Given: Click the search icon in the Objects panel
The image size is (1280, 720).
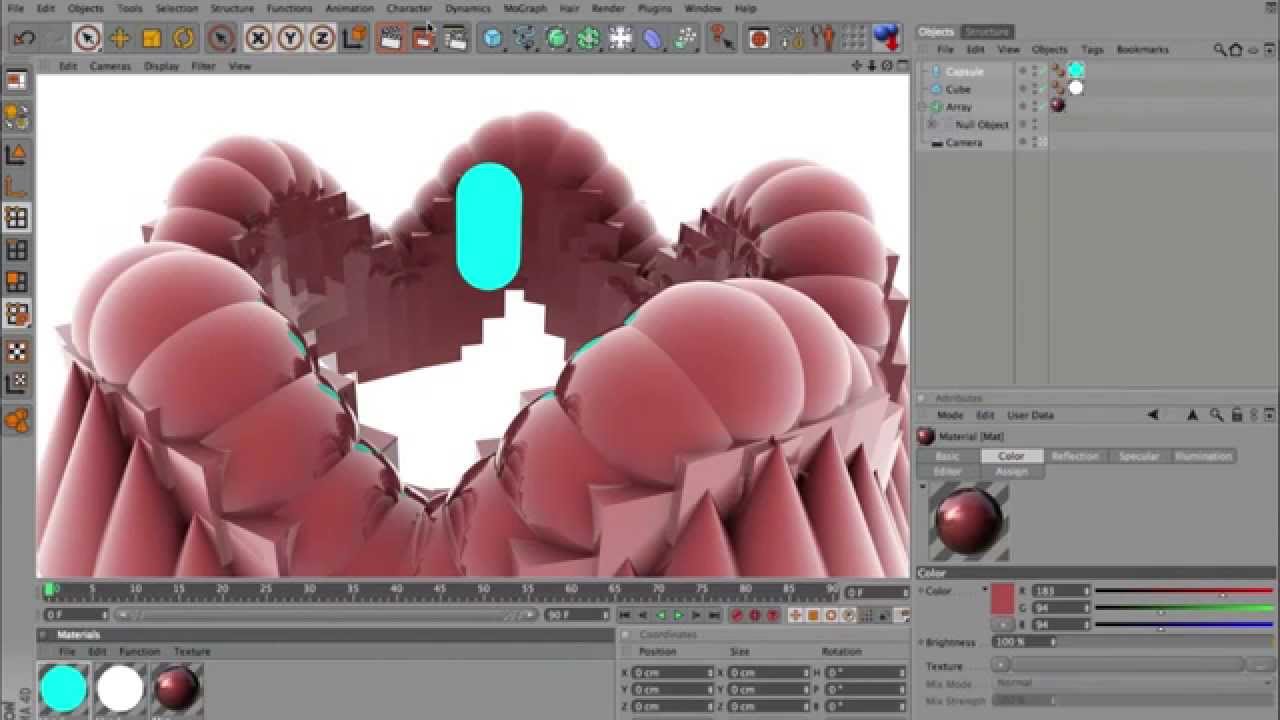Looking at the screenshot, I should (1220, 49).
